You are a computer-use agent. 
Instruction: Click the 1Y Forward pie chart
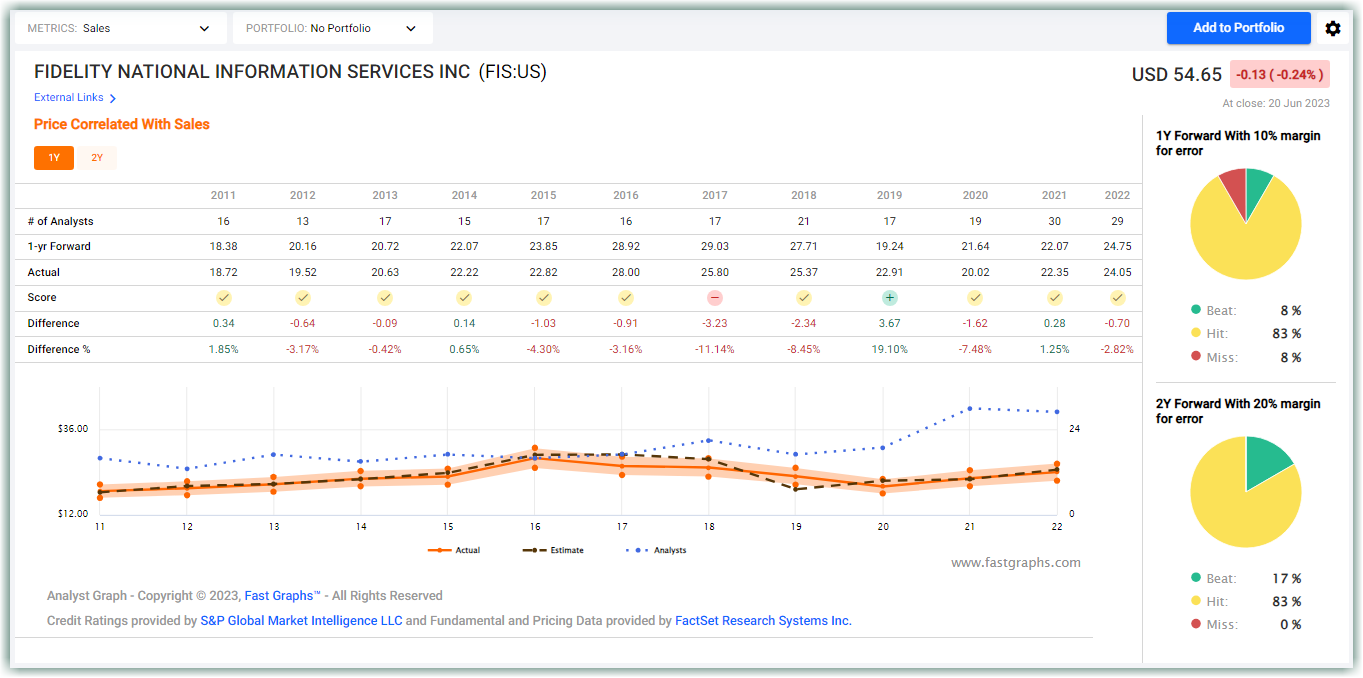tap(1245, 224)
